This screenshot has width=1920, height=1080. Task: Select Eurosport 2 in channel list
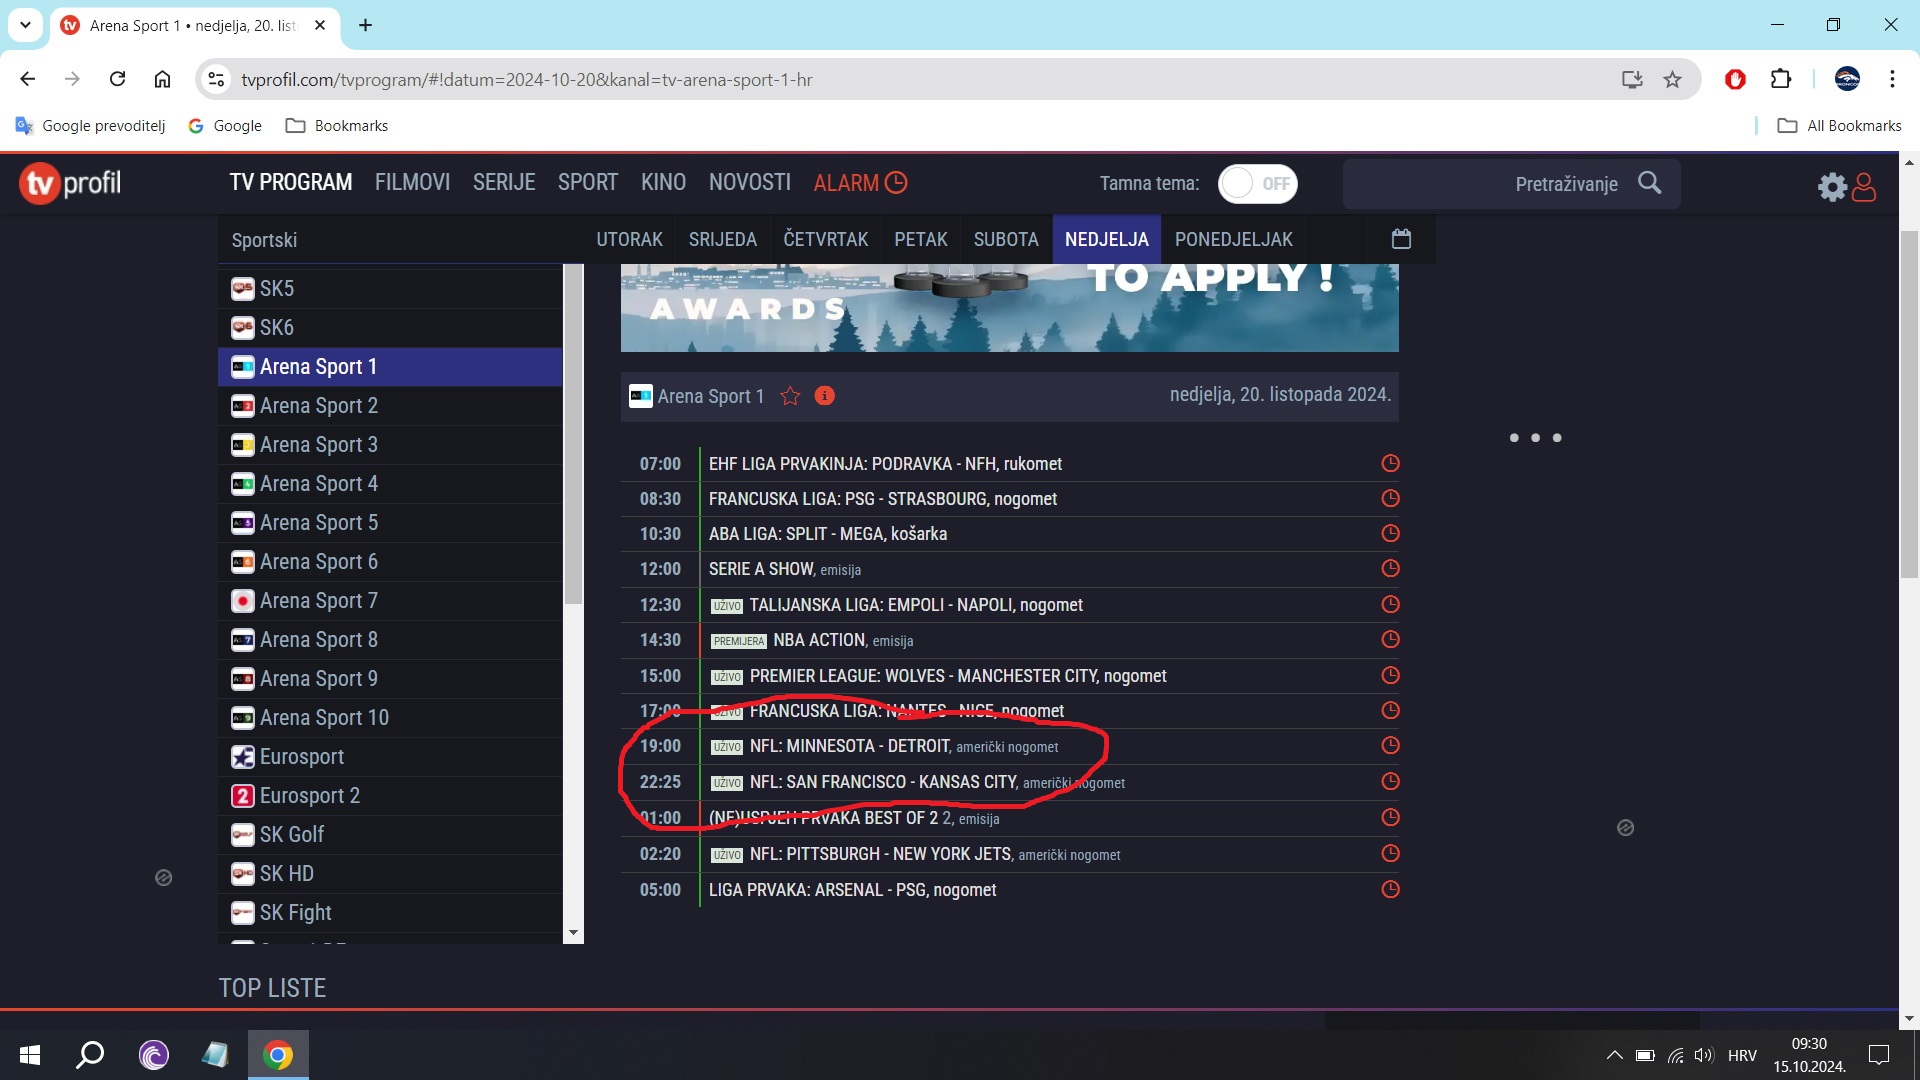click(x=310, y=796)
